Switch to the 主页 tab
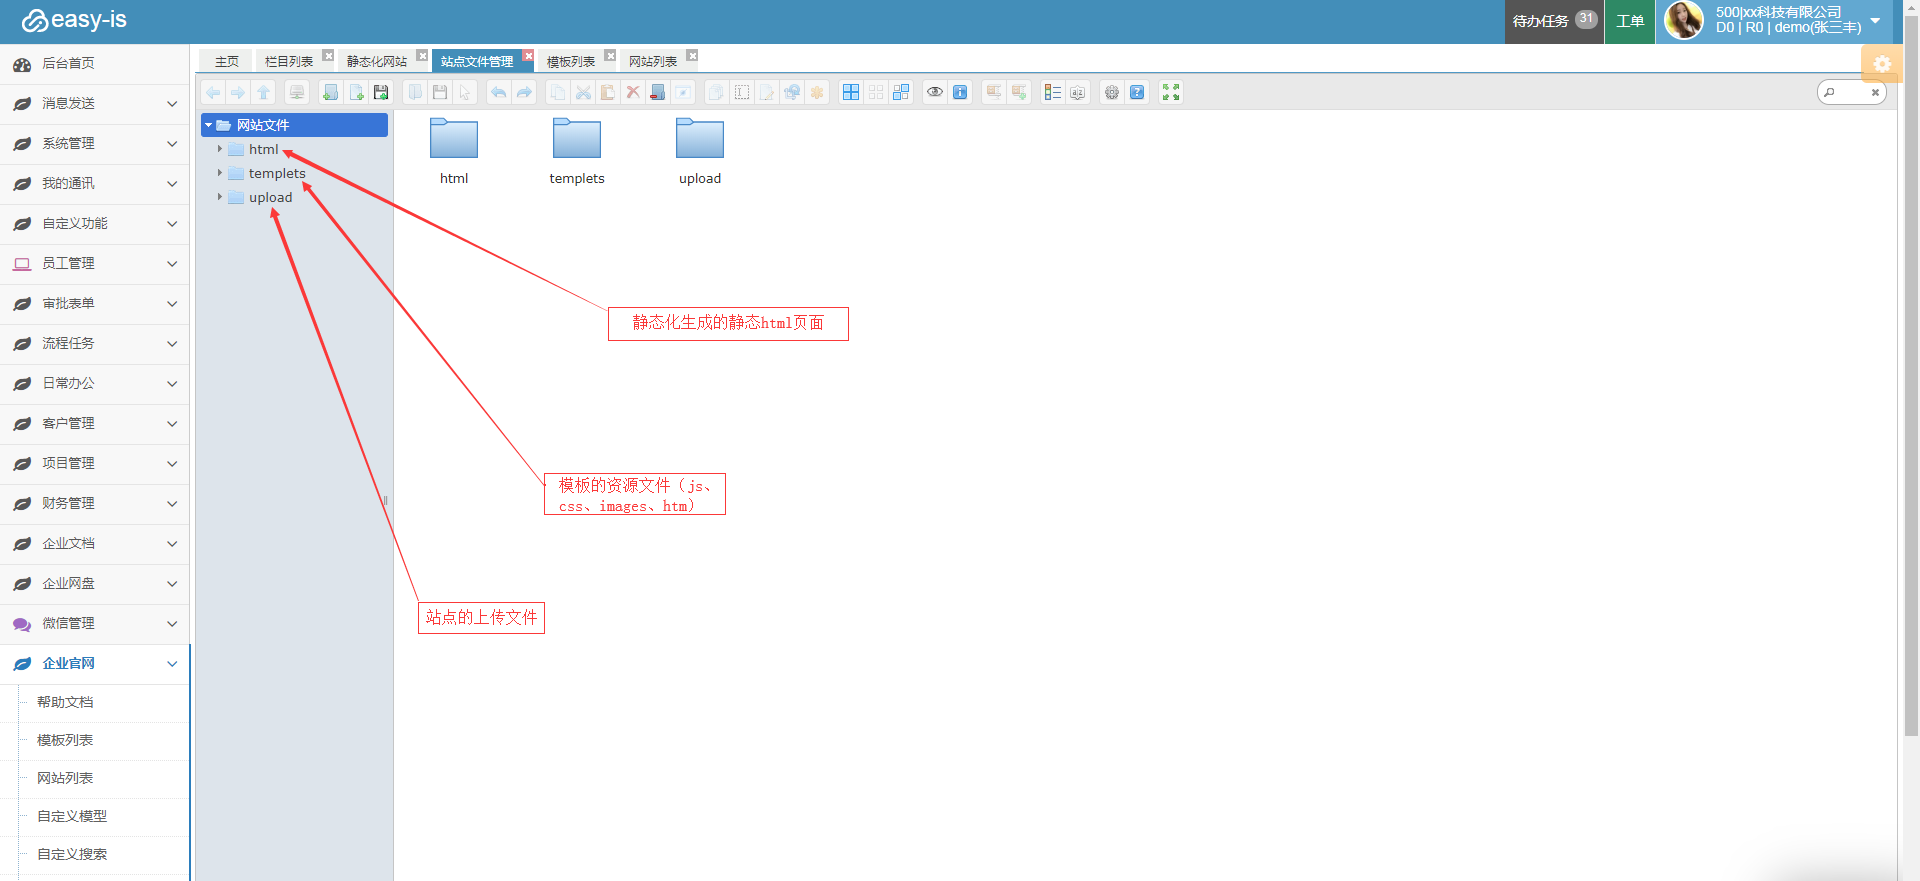Screen dimensions: 1920x881 point(227,61)
